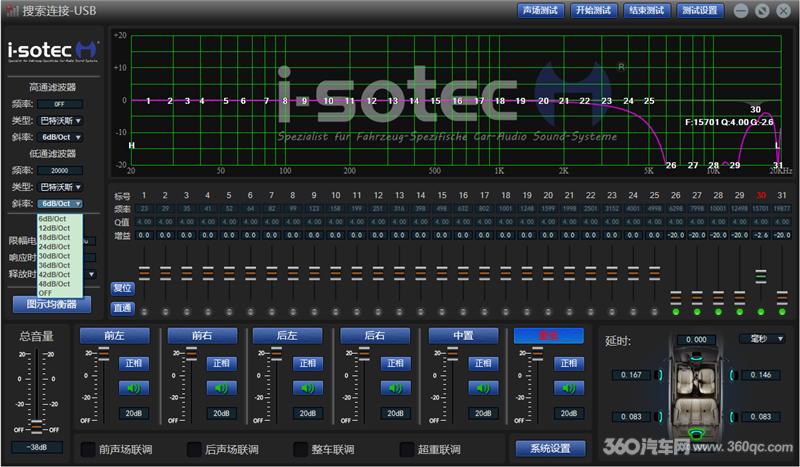Select the front-left speaker on car diagram

click(661, 375)
